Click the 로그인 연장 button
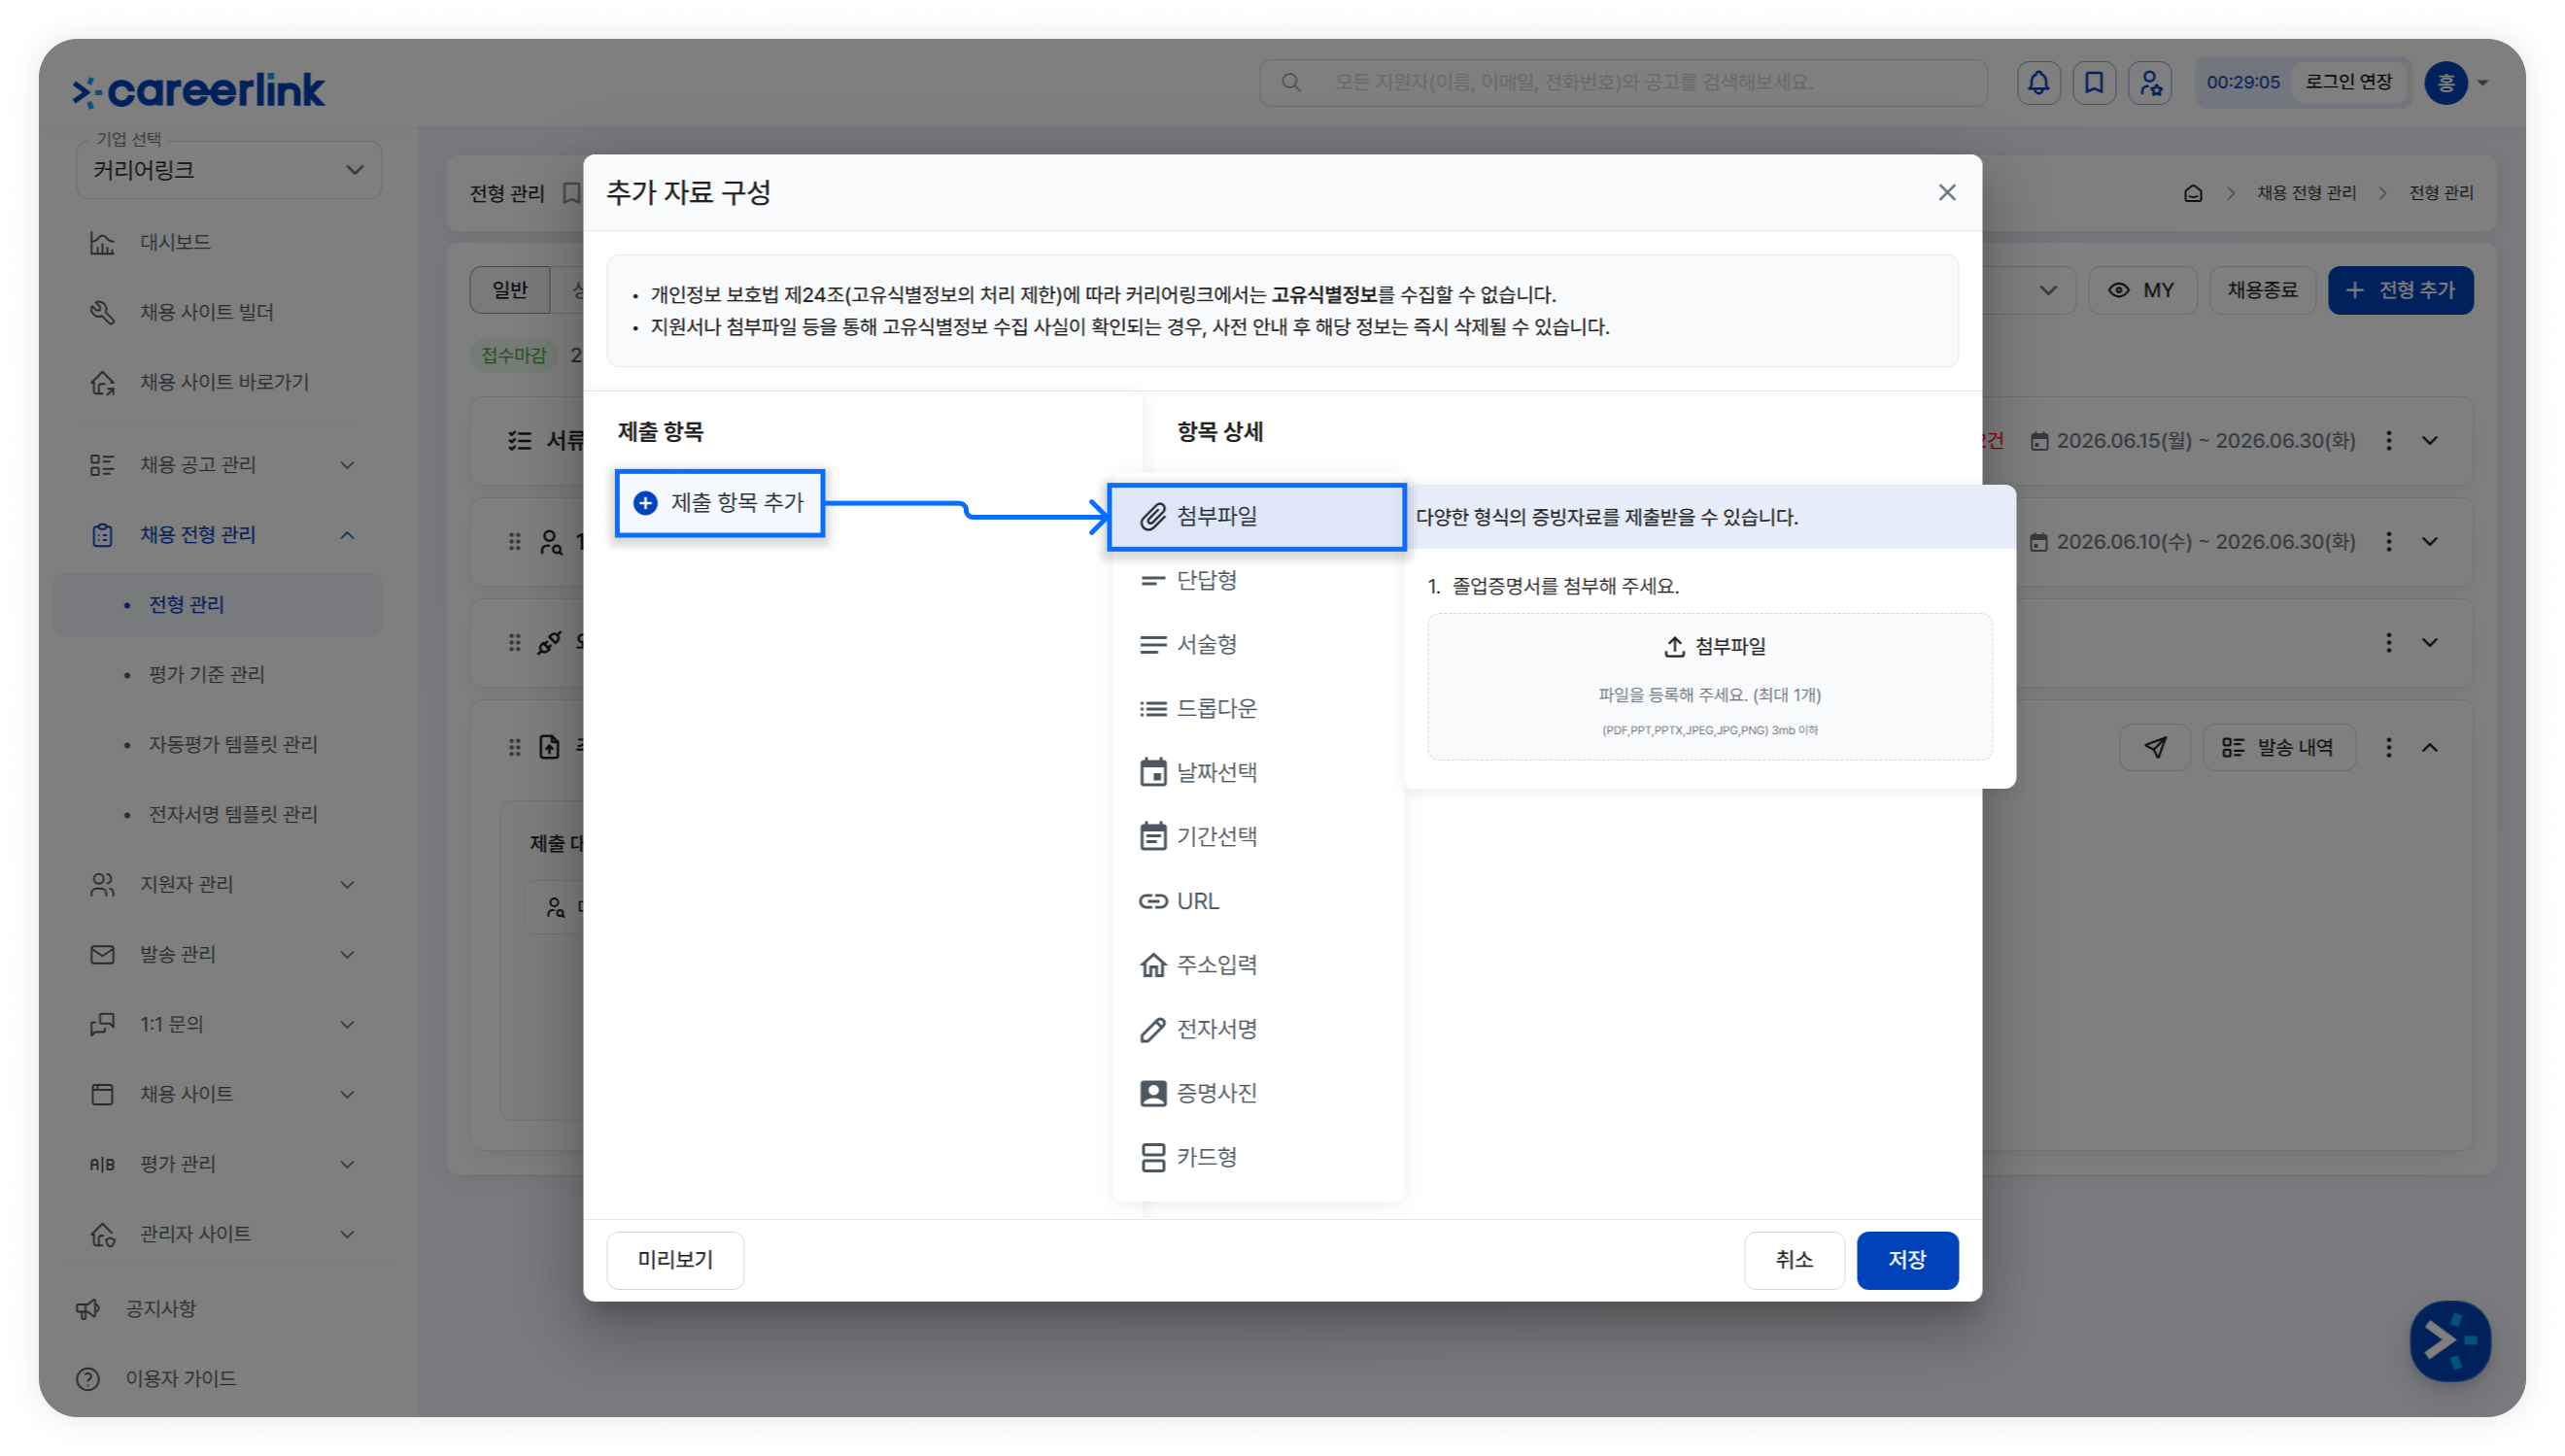The image size is (2565, 1456). coord(2349,82)
